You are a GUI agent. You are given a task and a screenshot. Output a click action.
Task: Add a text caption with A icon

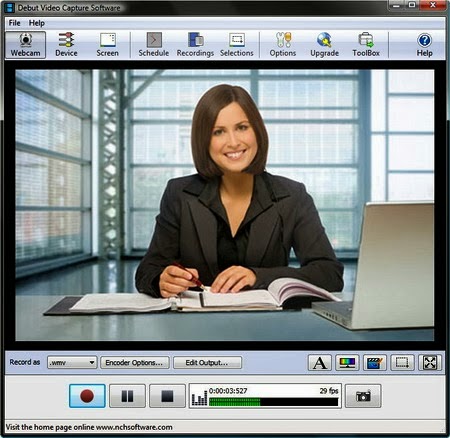(x=320, y=363)
